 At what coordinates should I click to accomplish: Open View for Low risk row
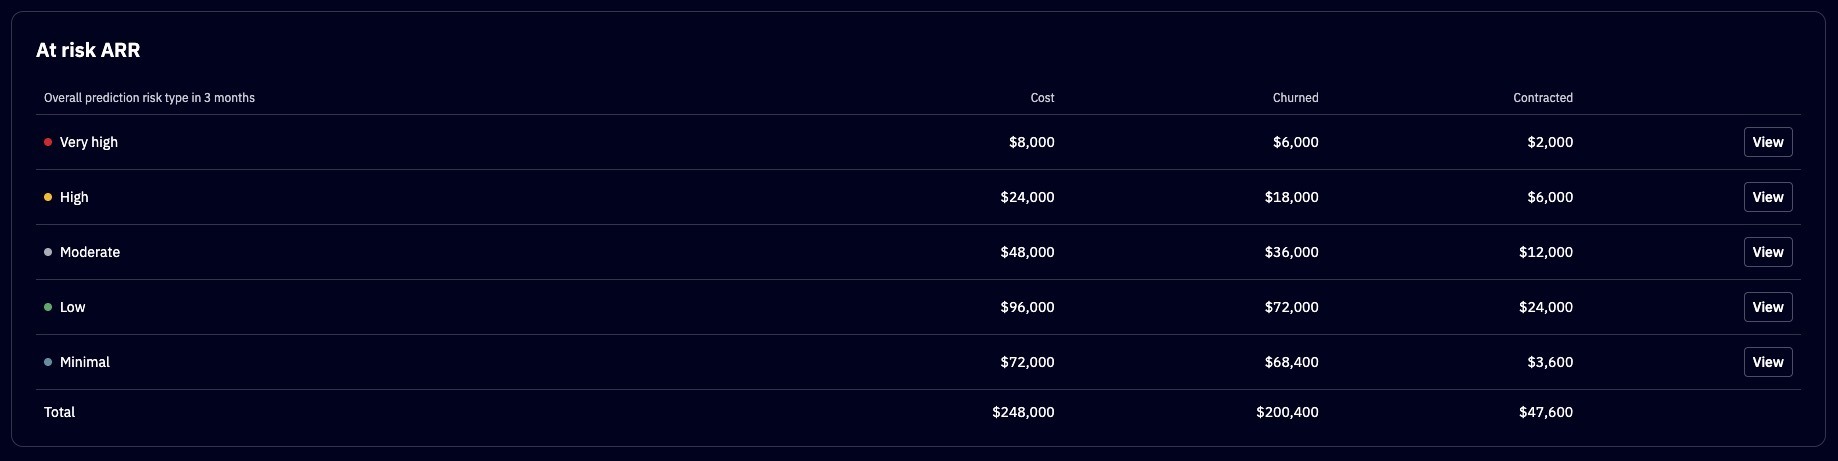pyautogui.click(x=1768, y=307)
